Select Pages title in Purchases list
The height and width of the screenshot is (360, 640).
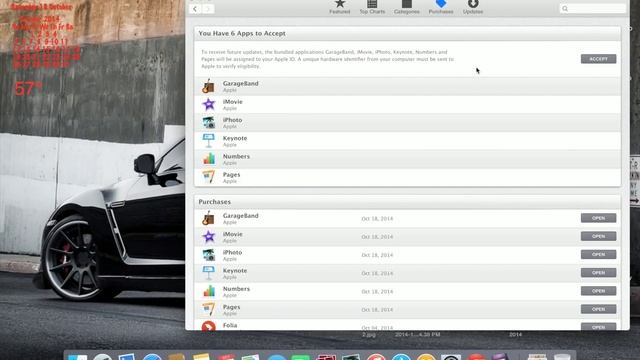(231, 307)
